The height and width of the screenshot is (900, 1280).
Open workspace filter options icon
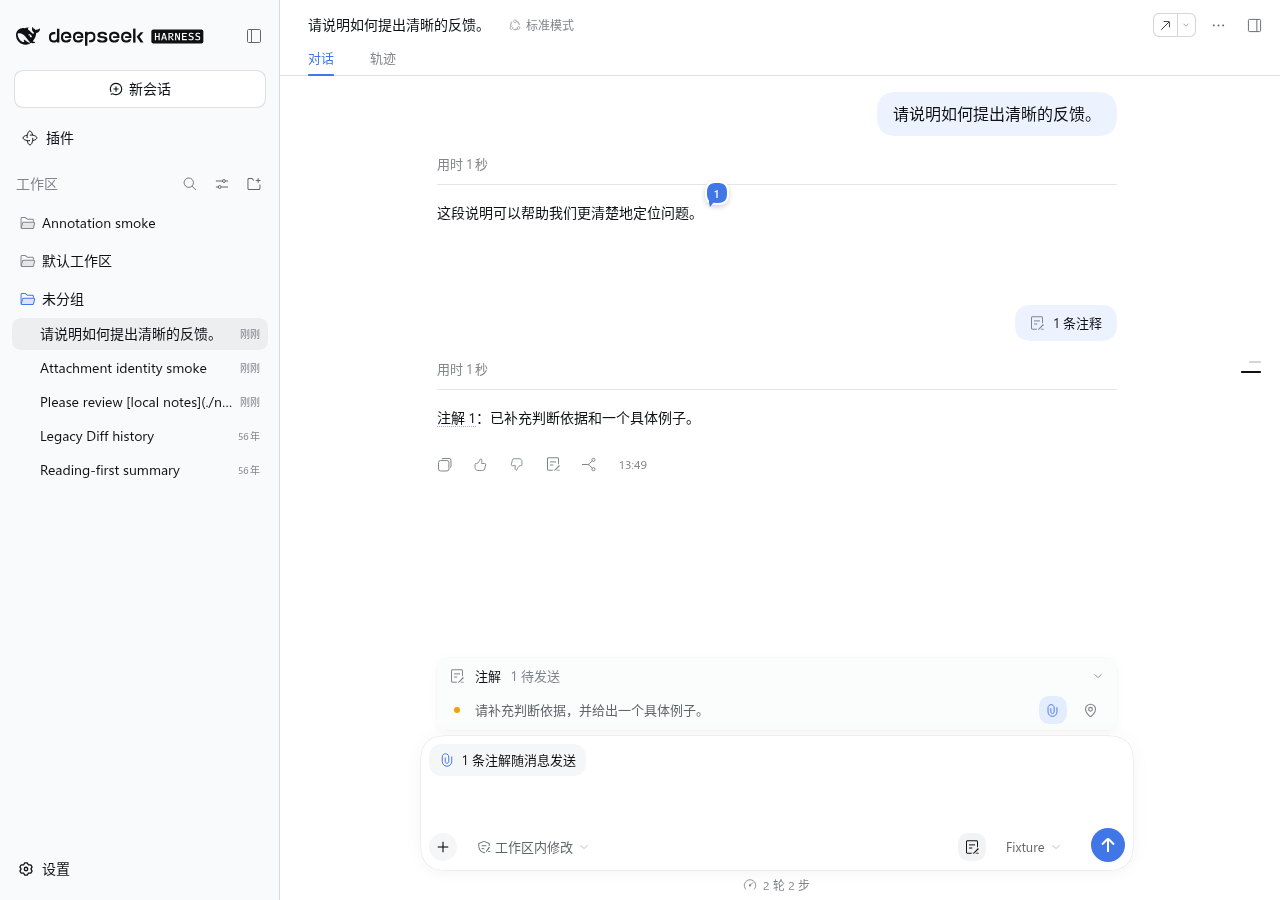pyautogui.click(x=222, y=184)
